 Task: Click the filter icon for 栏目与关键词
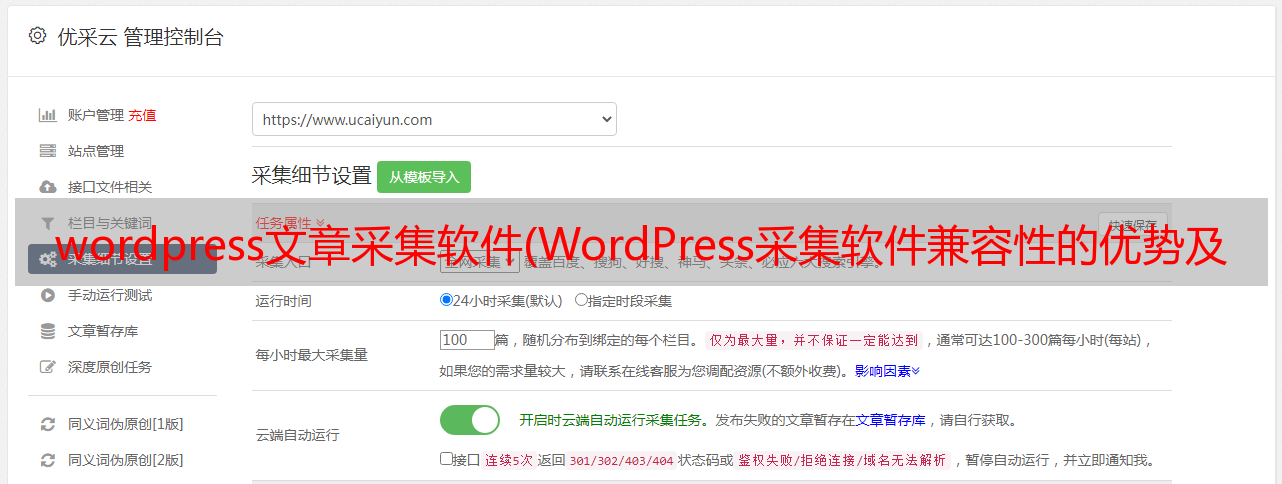(x=47, y=223)
